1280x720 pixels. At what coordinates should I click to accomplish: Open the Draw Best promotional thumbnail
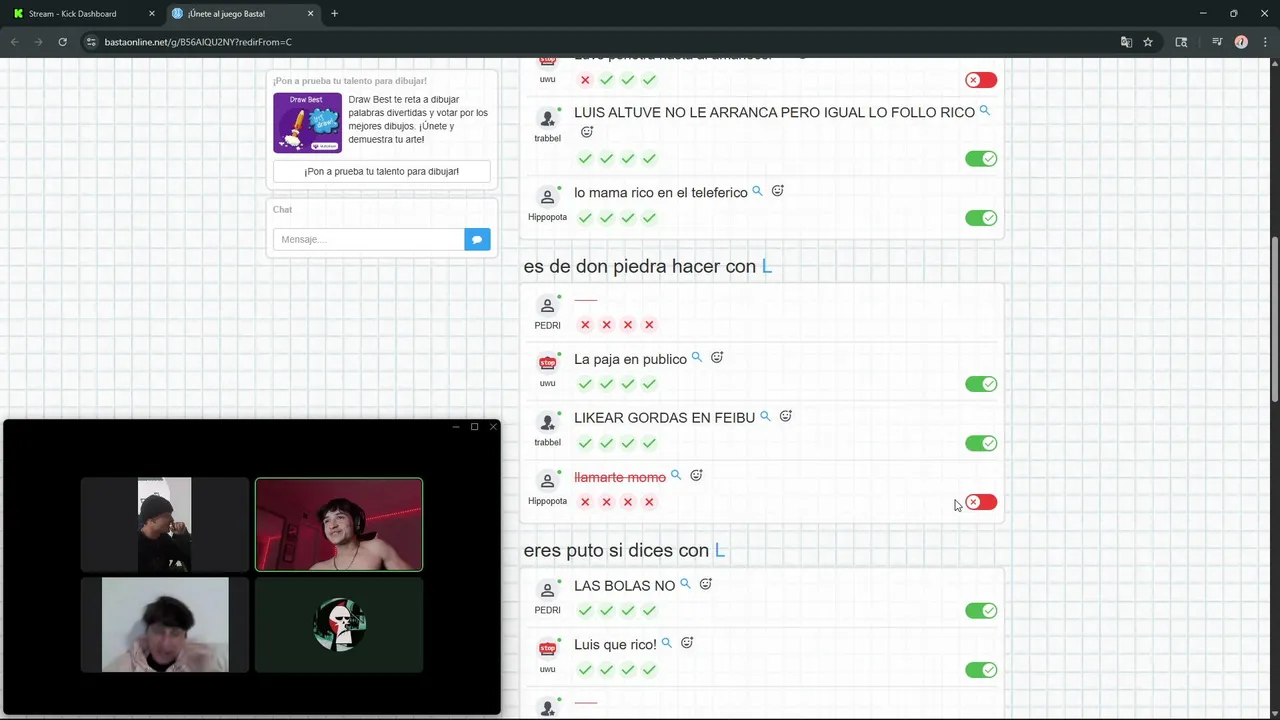[x=307, y=123]
